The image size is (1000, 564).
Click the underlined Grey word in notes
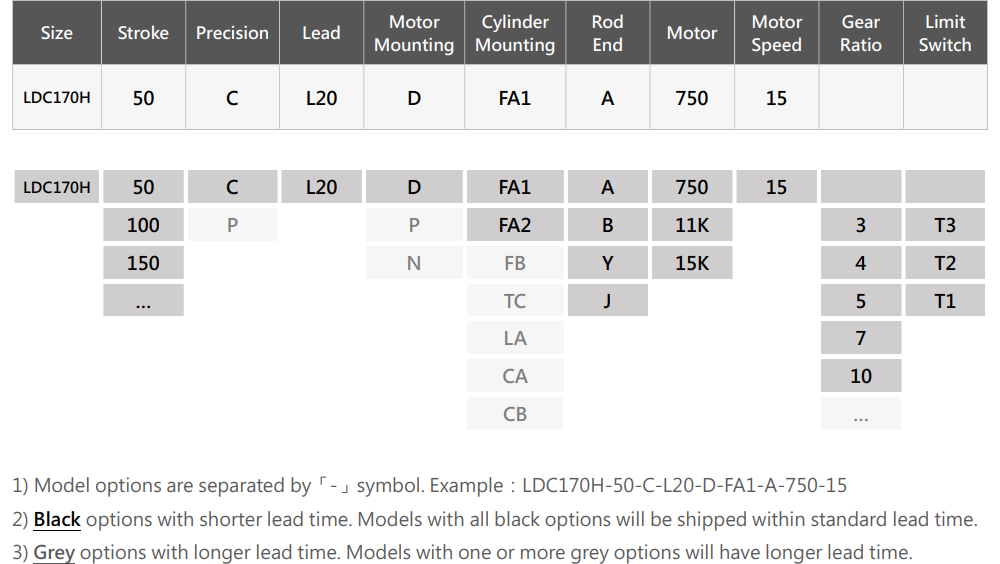54,552
